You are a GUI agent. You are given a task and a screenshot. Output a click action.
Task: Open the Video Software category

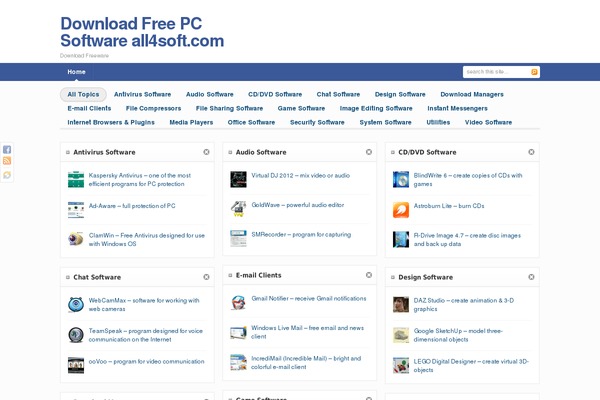pos(488,122)
